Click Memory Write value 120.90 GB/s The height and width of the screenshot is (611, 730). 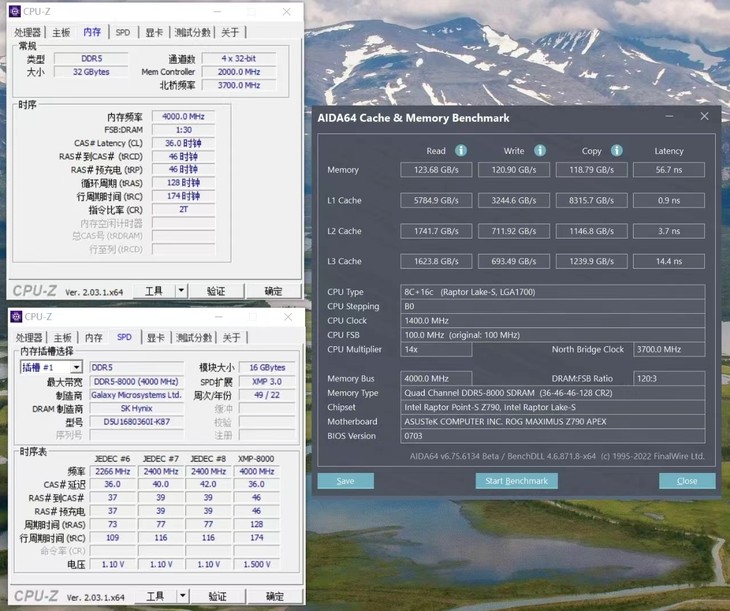click(x=514, y=170)
